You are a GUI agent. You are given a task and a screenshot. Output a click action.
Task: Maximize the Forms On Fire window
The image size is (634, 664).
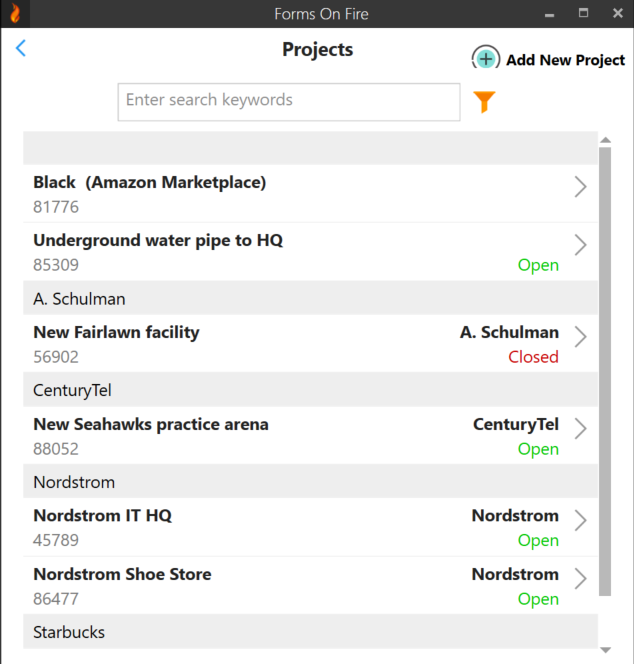click(584, 13)
